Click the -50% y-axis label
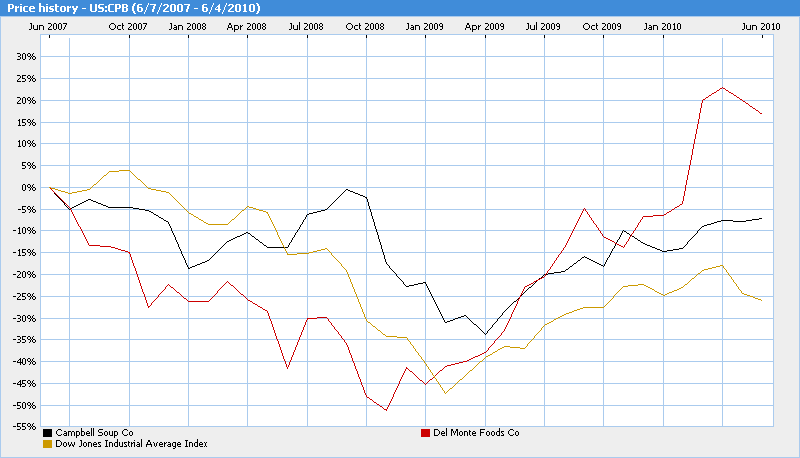 pos(26,406)
